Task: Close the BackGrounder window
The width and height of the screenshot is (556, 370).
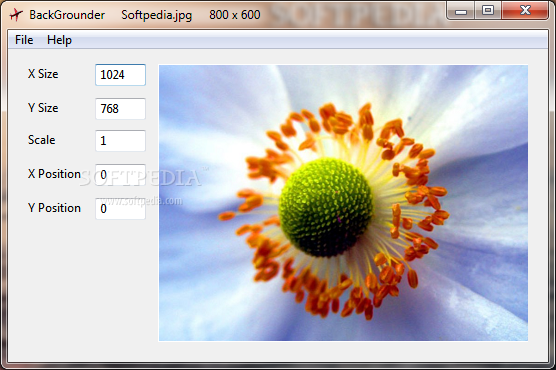Action: click(525, 11)
